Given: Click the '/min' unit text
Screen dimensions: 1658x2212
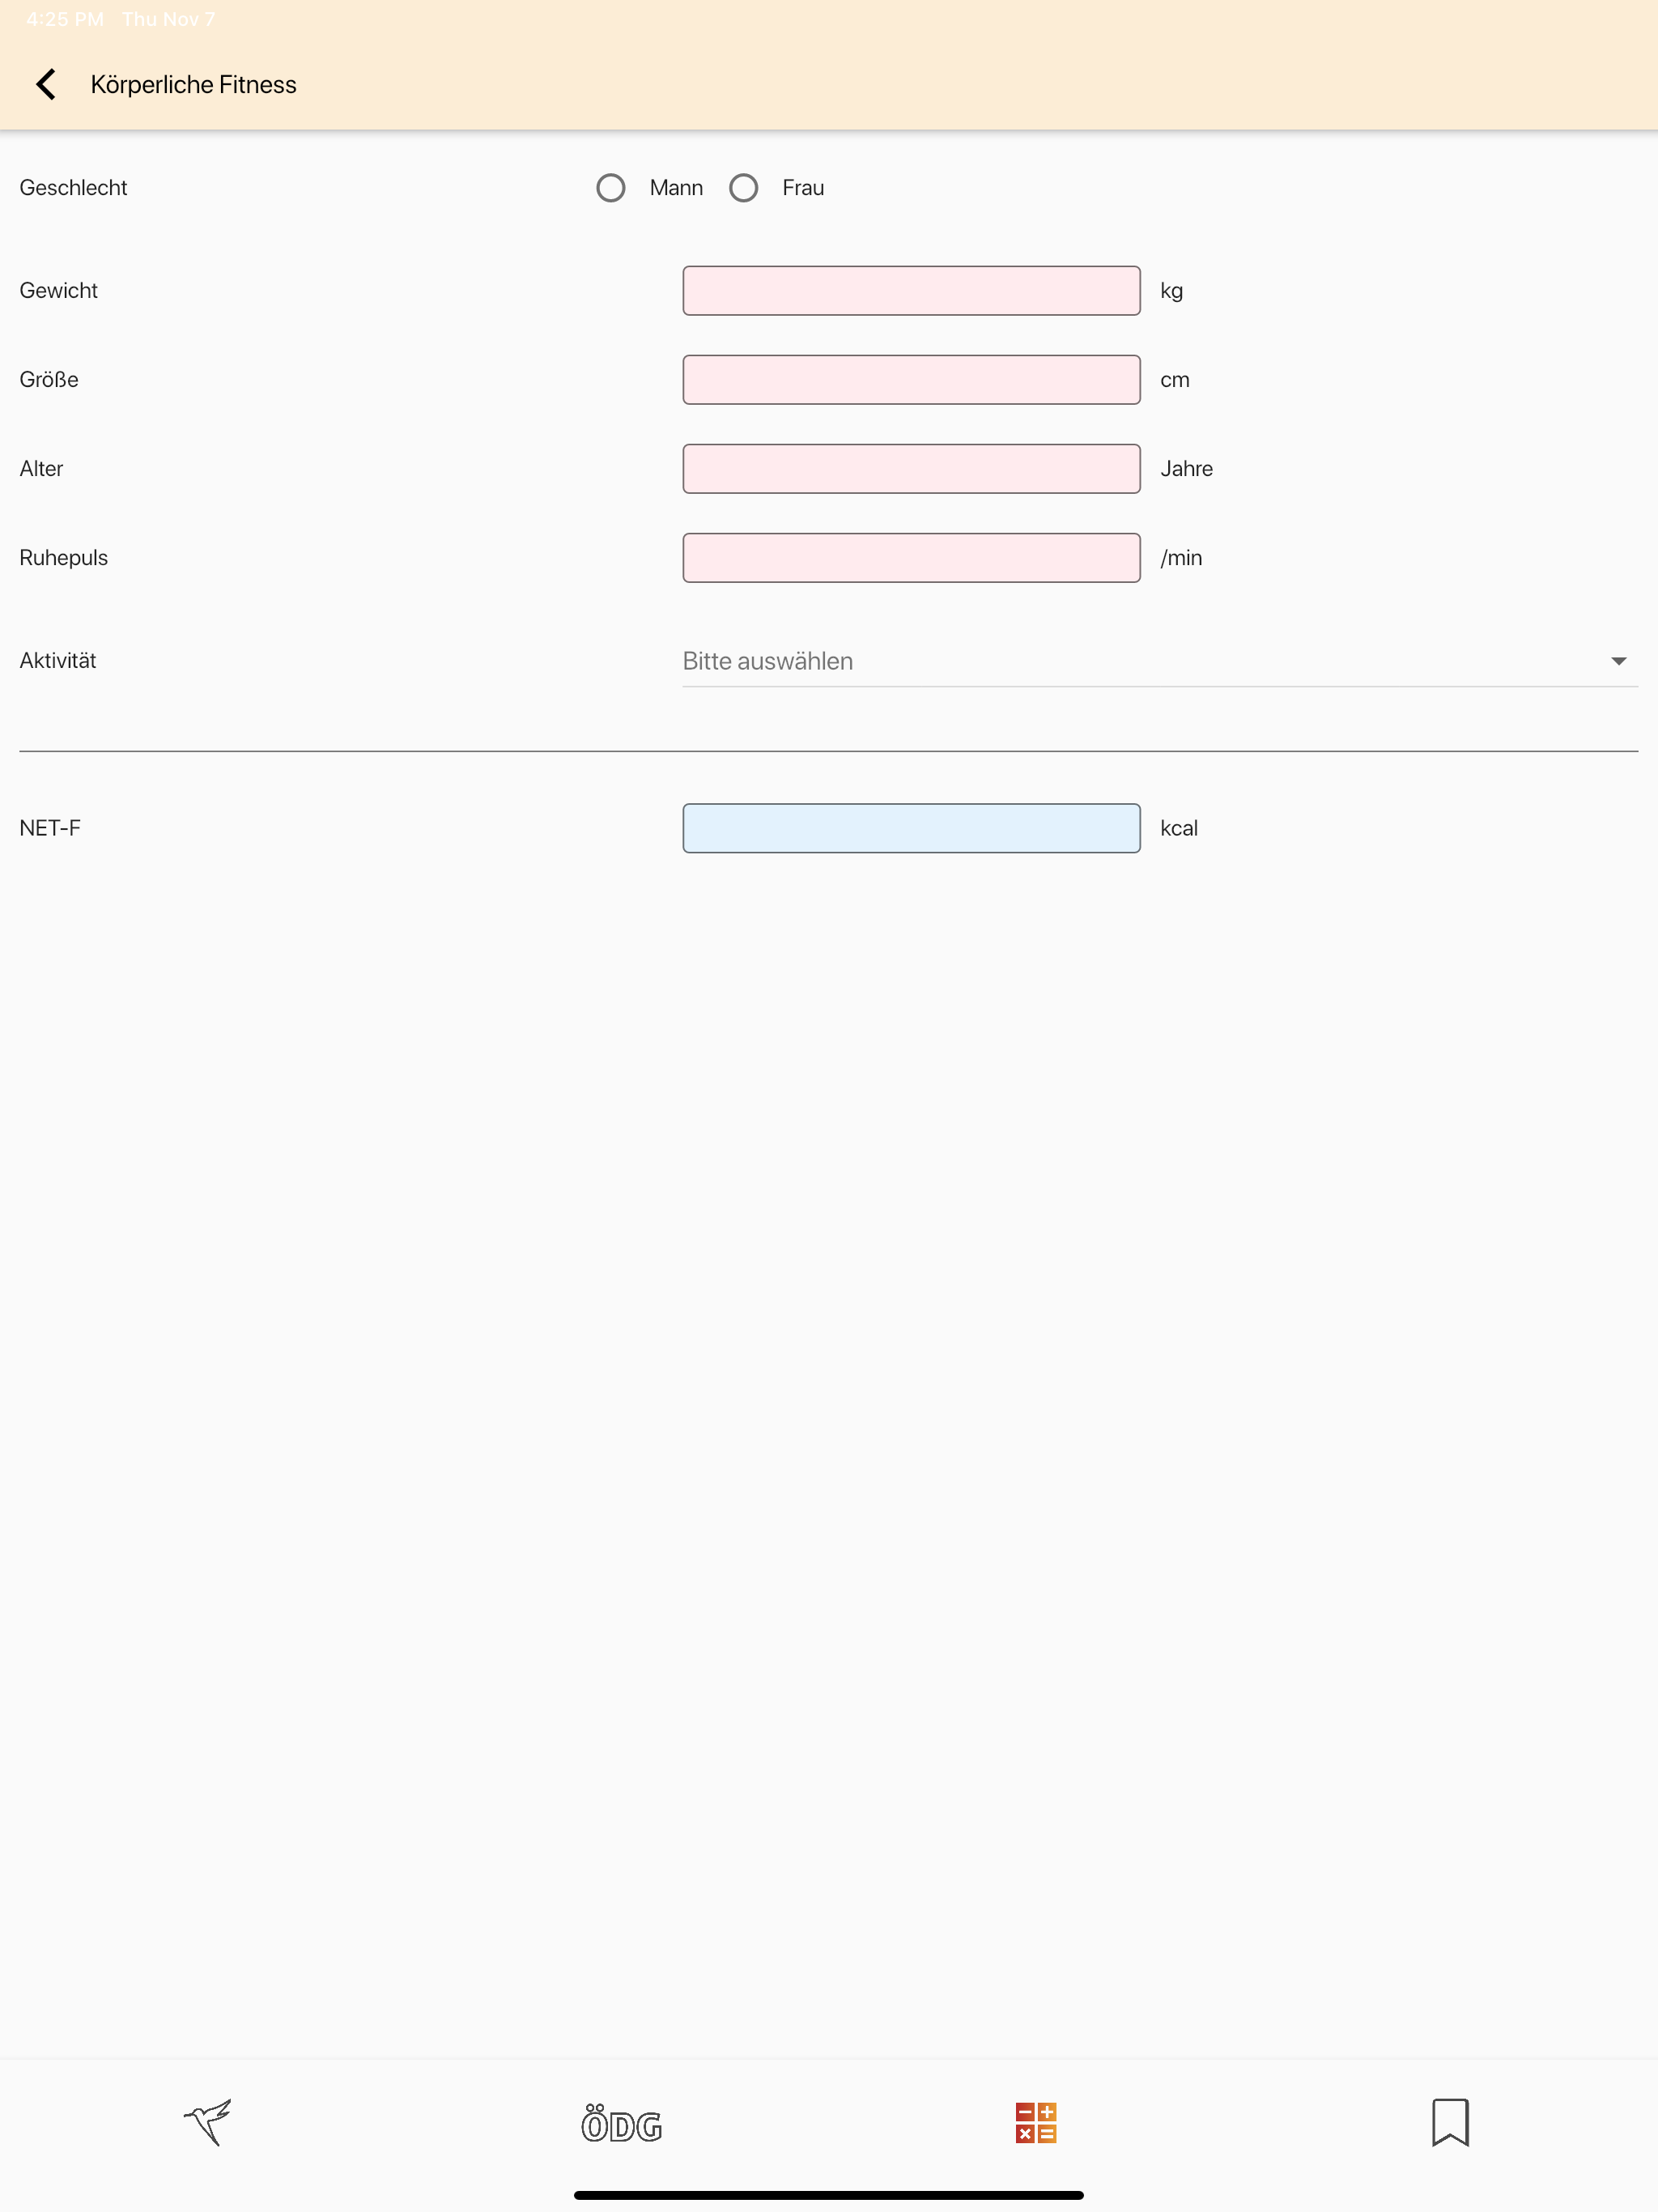Looking at the screenshot, I should tap(1181, 558).
